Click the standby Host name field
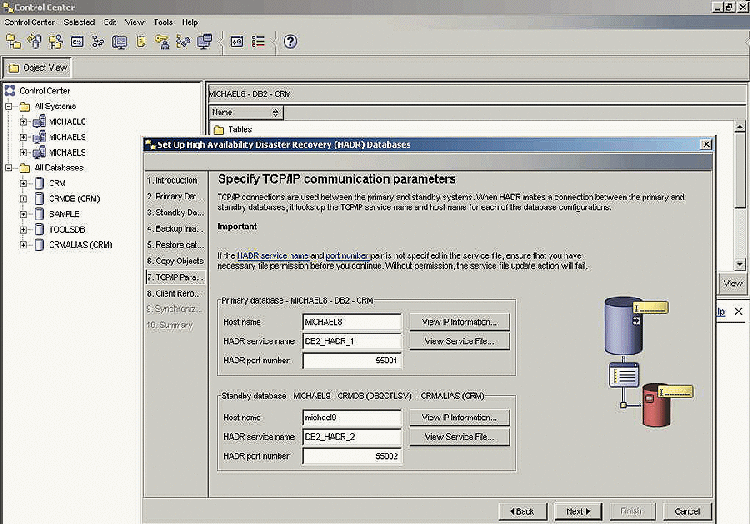Image resolution: width=750 pixels, height=524 pixels. pos(352,417)
